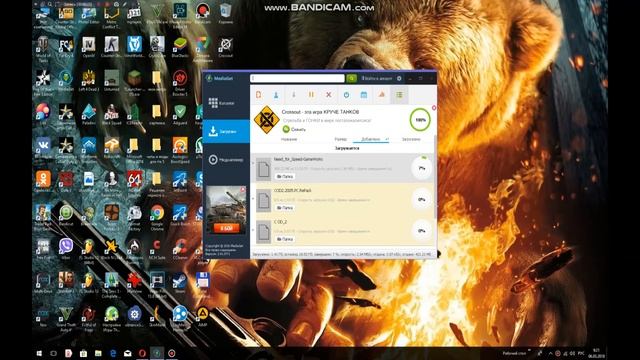
Task: Open Microsoft Edge from the taskbar
Action: pos(113,353)
